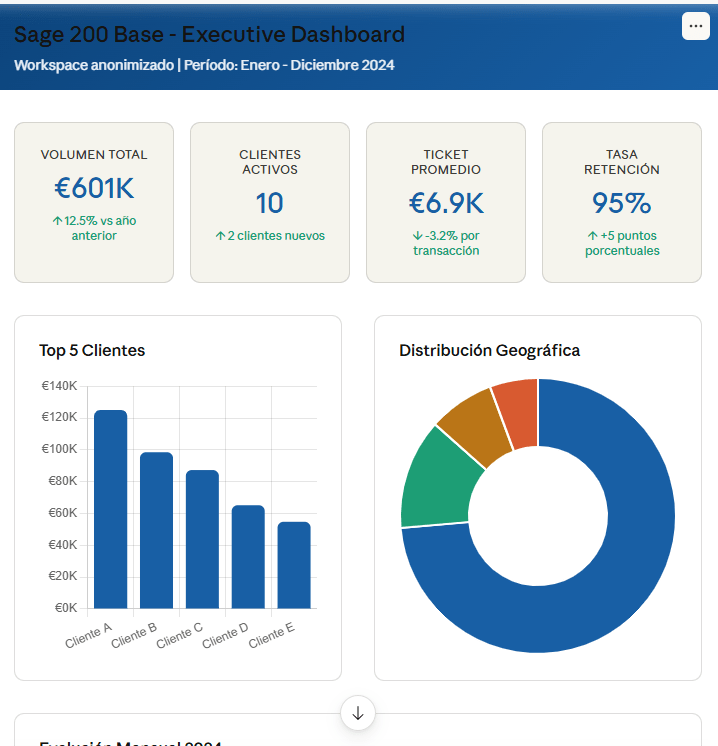Click the Cliente E bar
Image resolution: width=718 pixels, height=746 pixels.
click(x=294, y=565)
